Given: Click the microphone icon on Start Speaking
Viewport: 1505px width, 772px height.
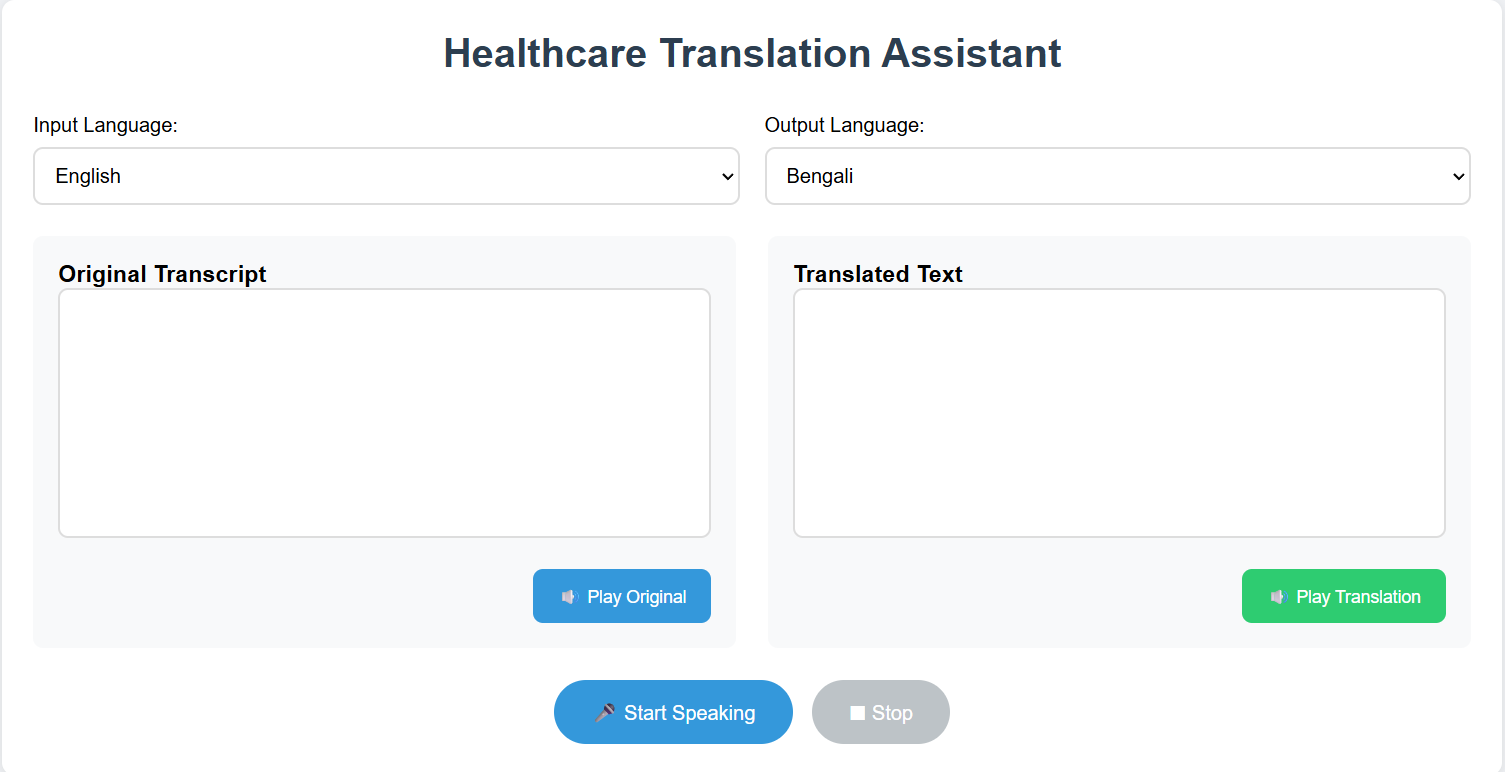Looking at the screenshot, I should 603,712.
